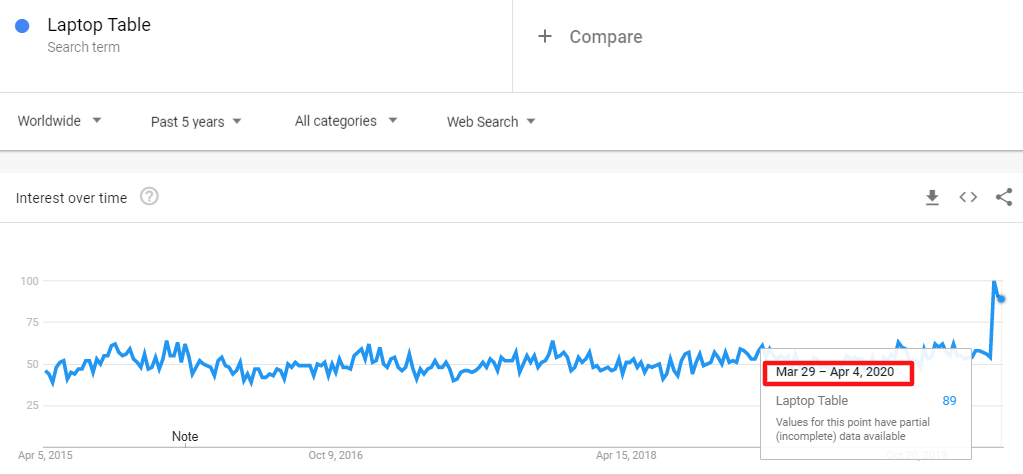The height and width of the screenshot is (474, 1023).
Task: Click the Note marker on the chart
Action: click(x=185, y=437)
